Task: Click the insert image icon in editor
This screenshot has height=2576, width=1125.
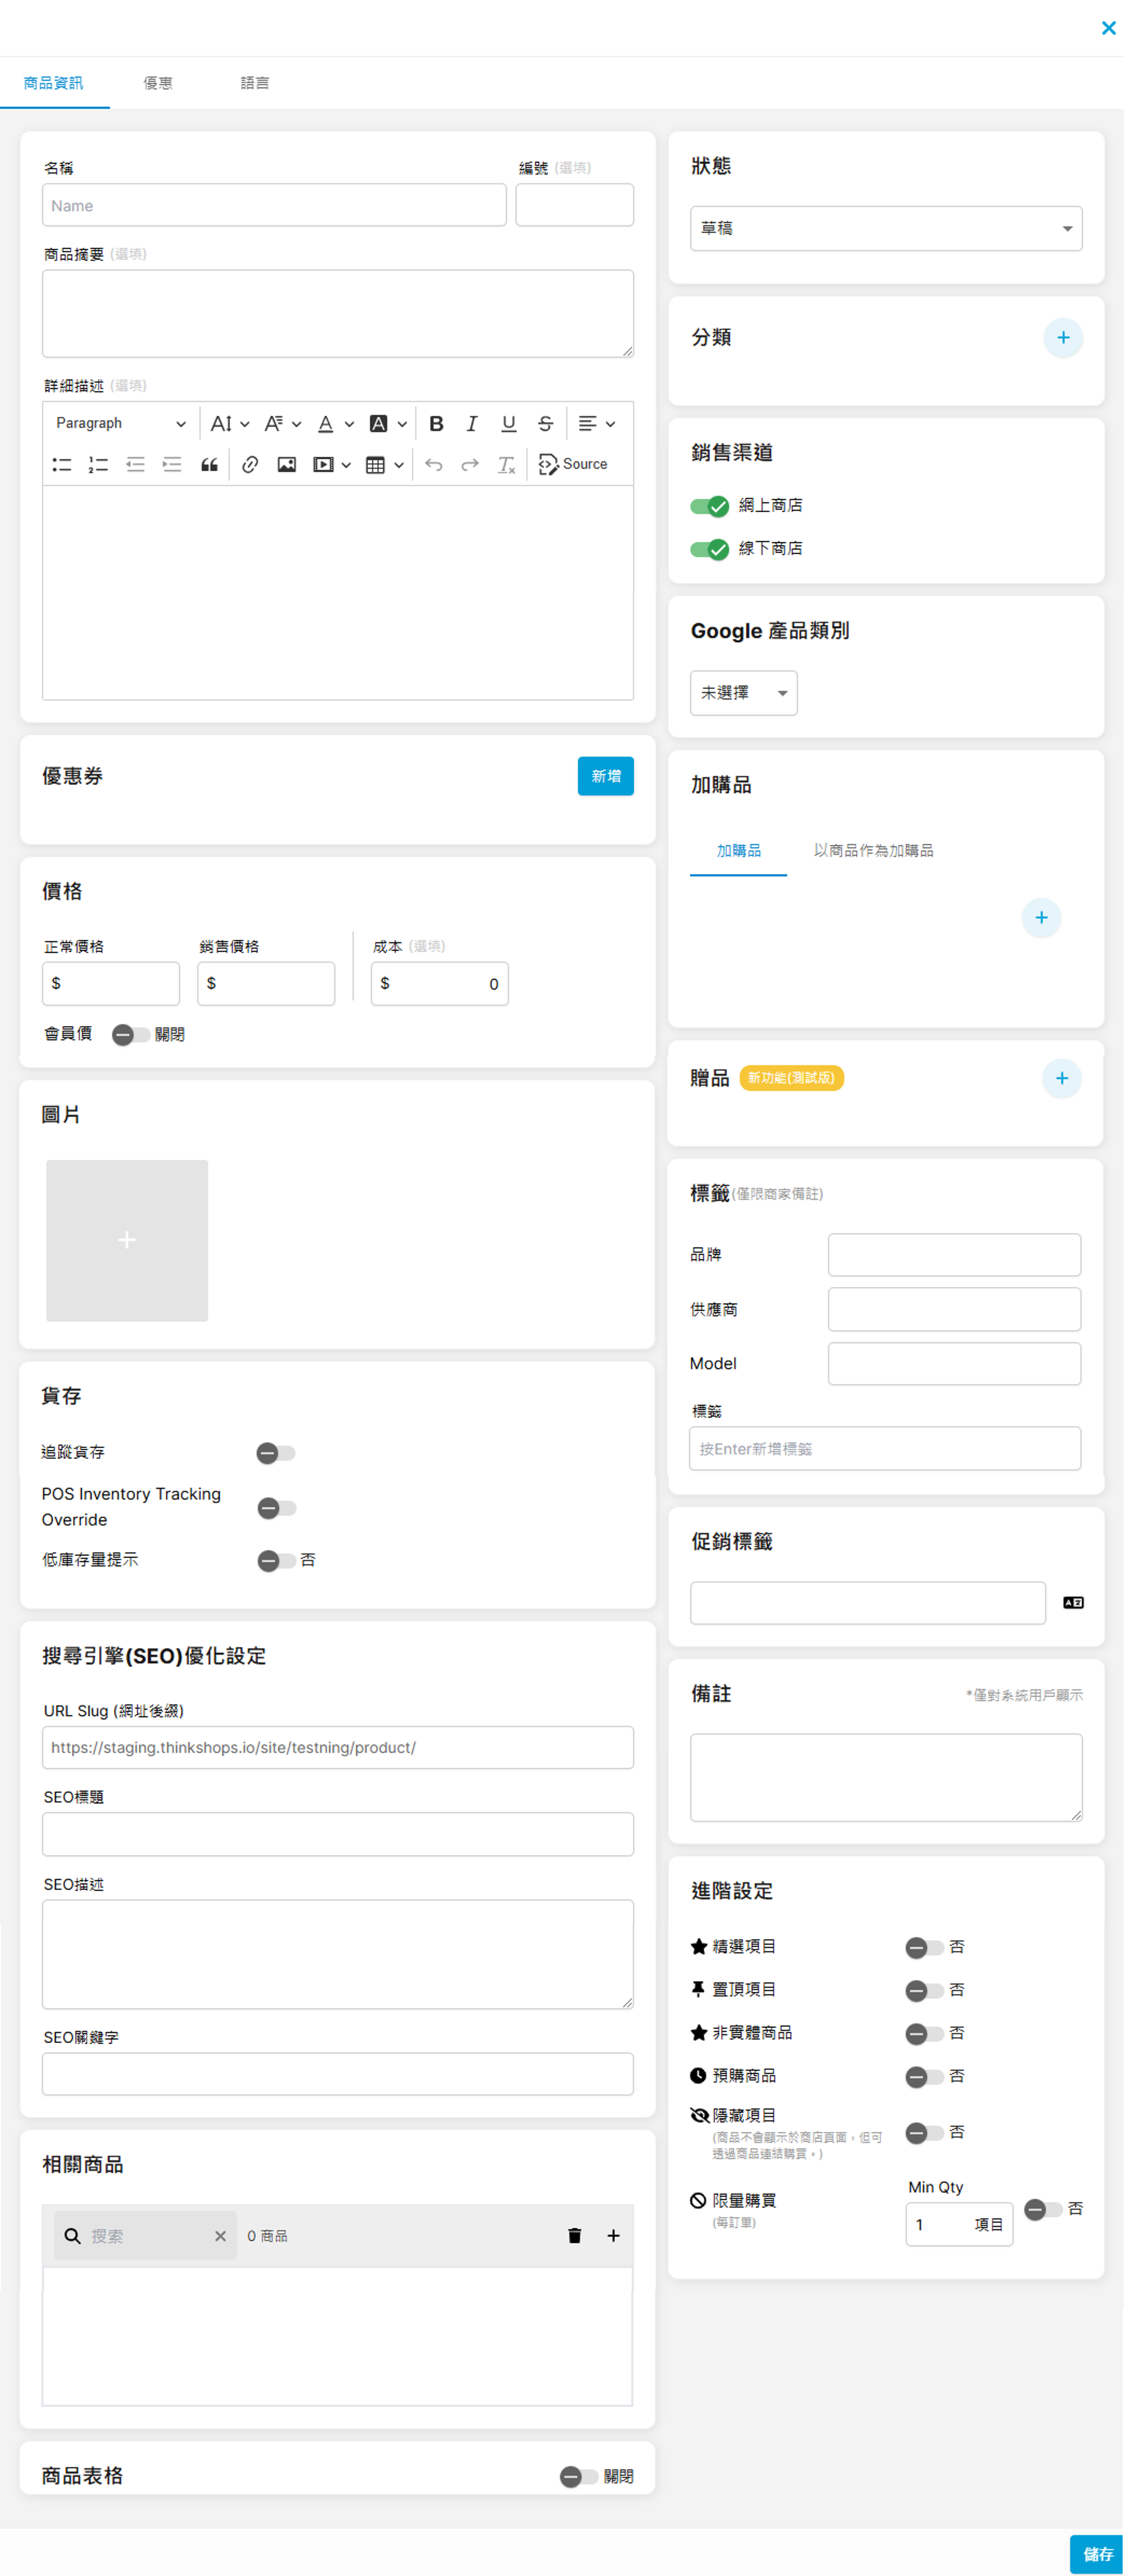Action: point(286,465)
